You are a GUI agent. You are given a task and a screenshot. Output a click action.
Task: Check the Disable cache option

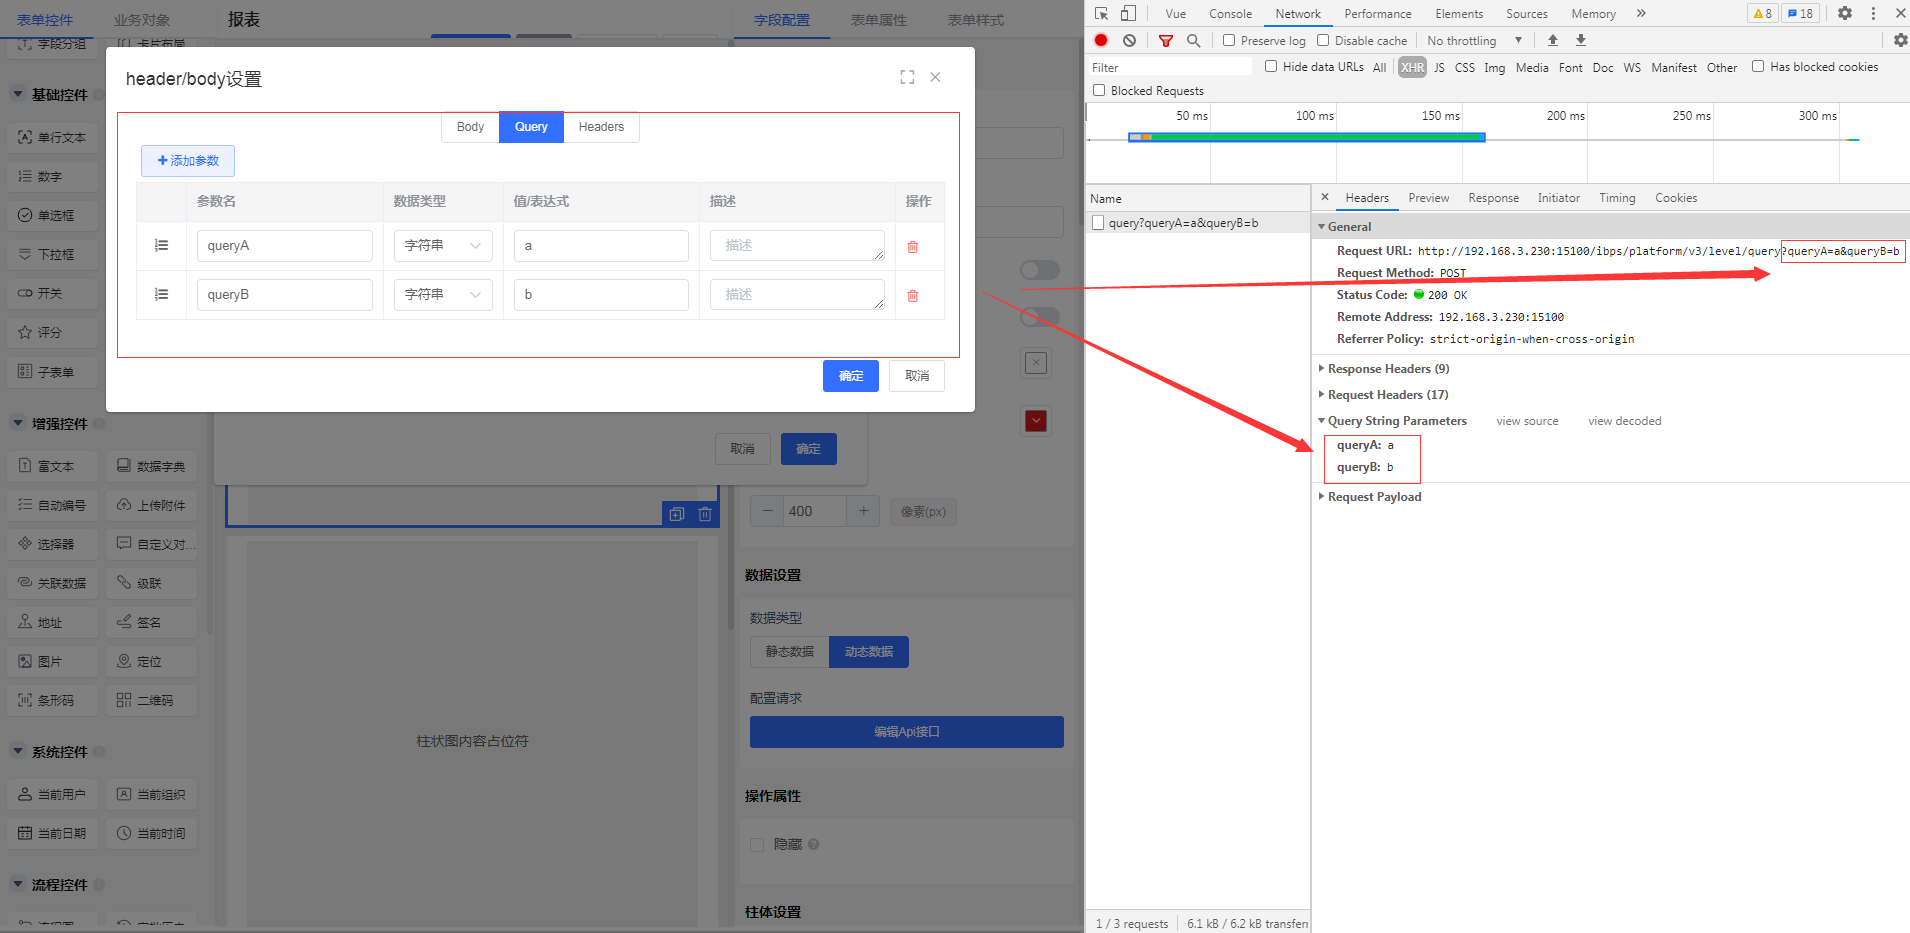pyautogui.click(x=1323, y=41)
